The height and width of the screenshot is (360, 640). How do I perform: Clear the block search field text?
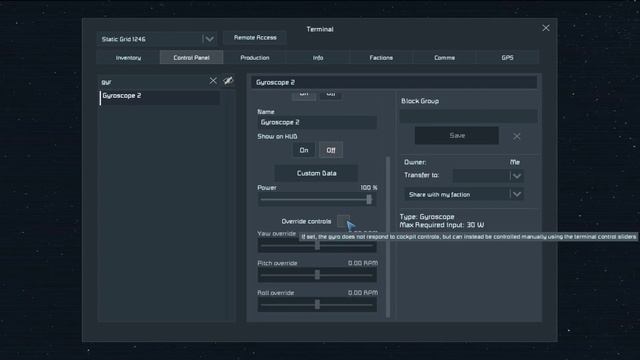(x=213, y=81)
